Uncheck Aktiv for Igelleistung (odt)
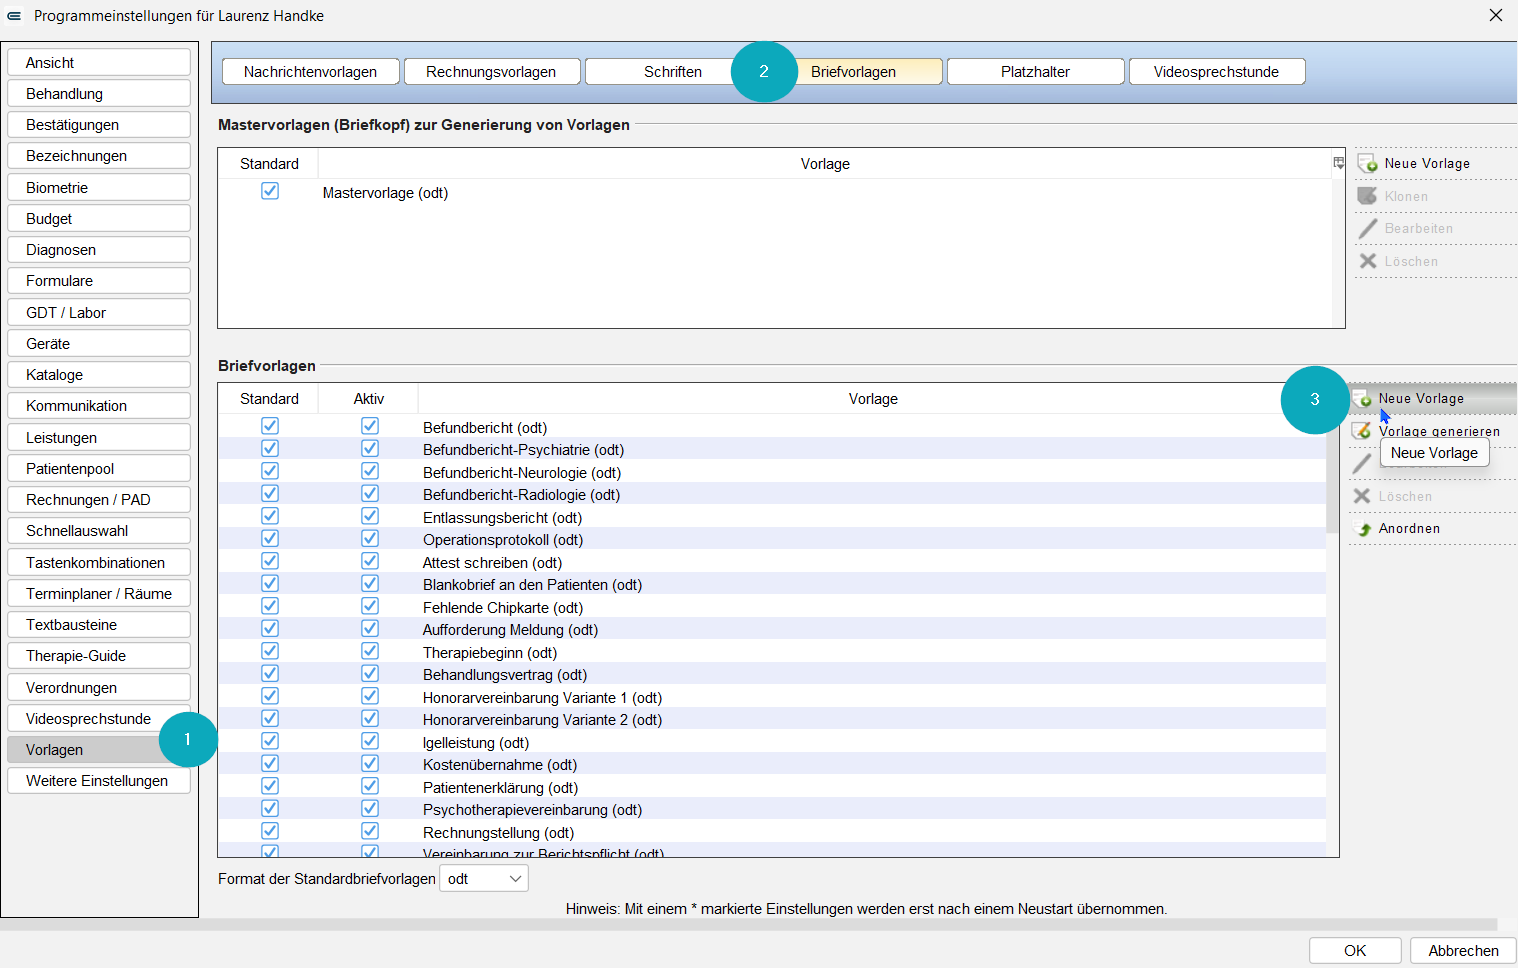Viewport: 1518px width, 968px height. [x=370, y=741]
